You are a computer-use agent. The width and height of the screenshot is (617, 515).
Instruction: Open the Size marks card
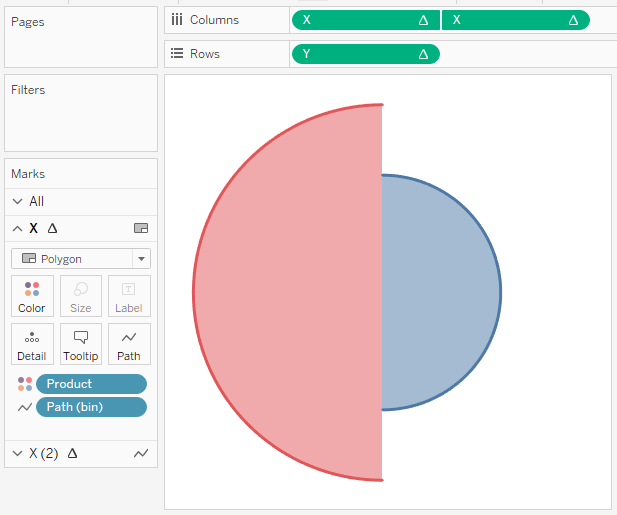(x=81, y=296)
